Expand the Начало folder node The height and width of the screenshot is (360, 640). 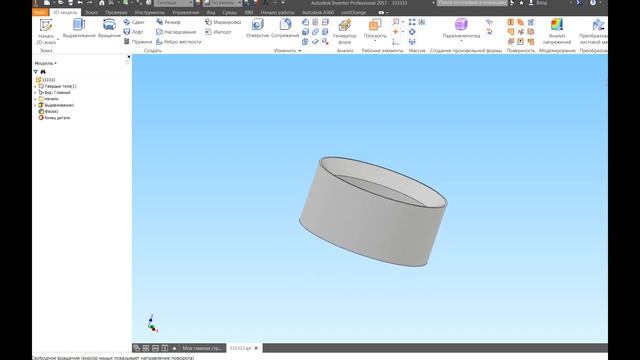35,99
